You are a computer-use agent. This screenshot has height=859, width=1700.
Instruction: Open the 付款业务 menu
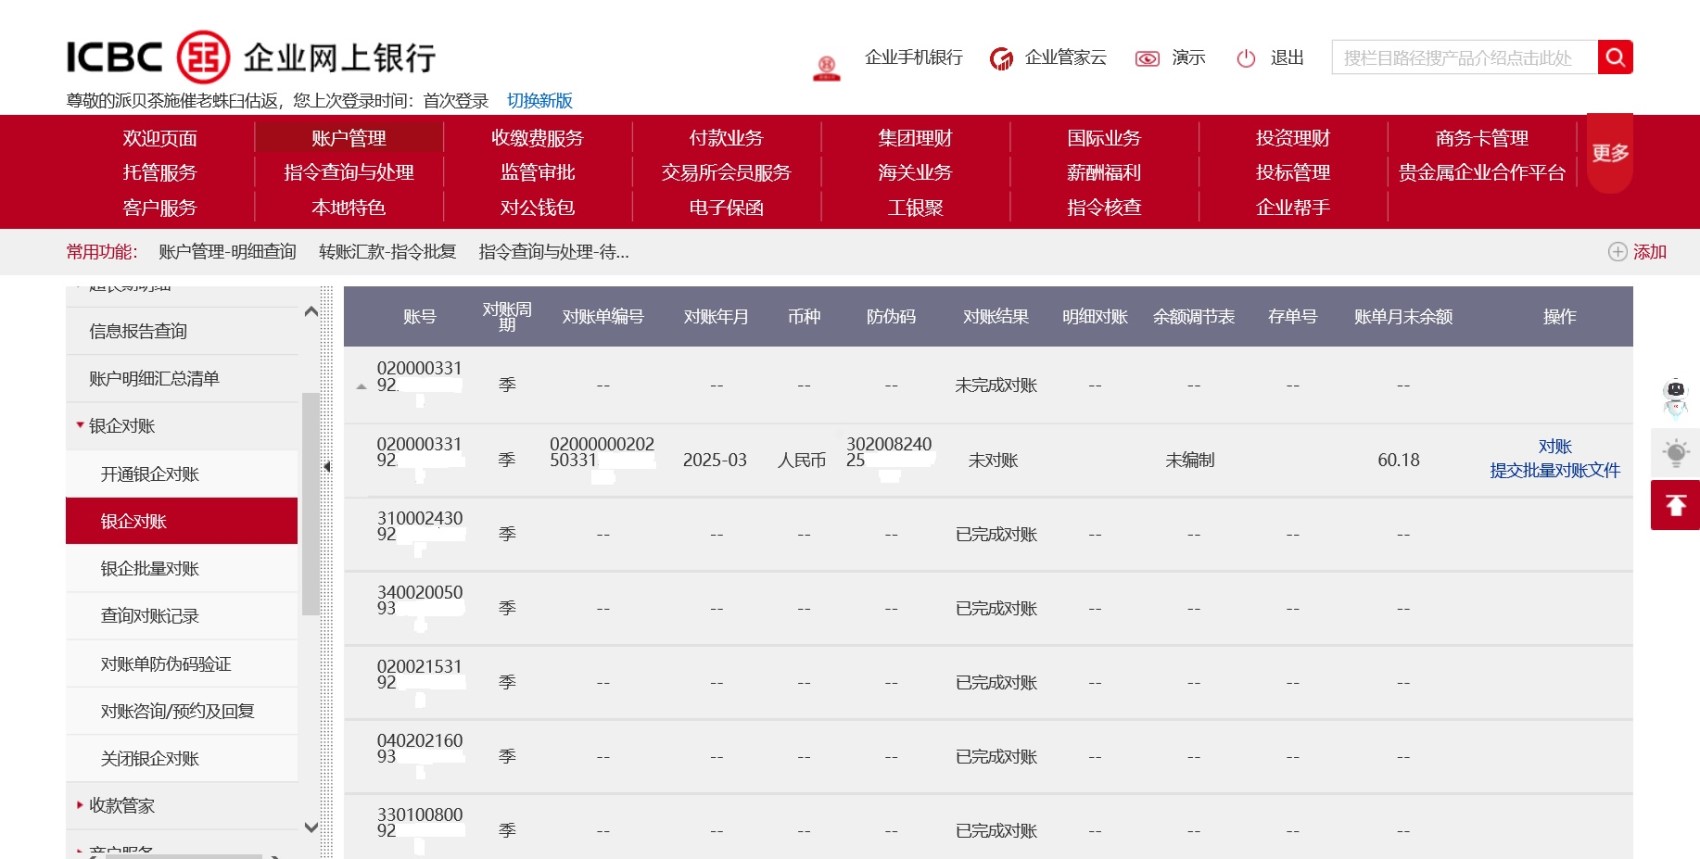click(x=725, y=138)
